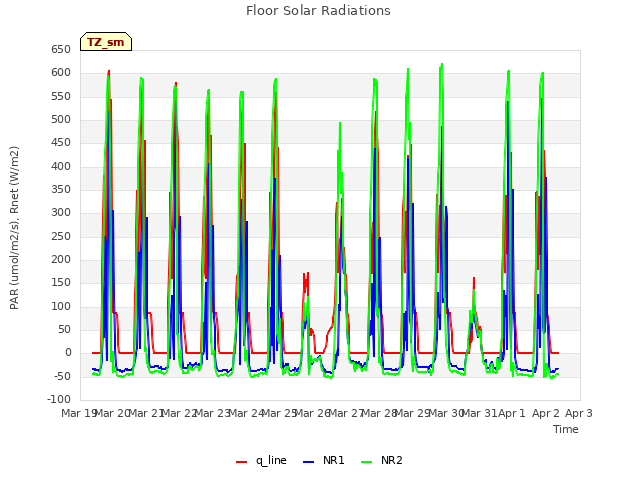Viewport: 640px width, 480px height.
Task: Click the blue NR1 legend swatch
Action: point(309,462)
